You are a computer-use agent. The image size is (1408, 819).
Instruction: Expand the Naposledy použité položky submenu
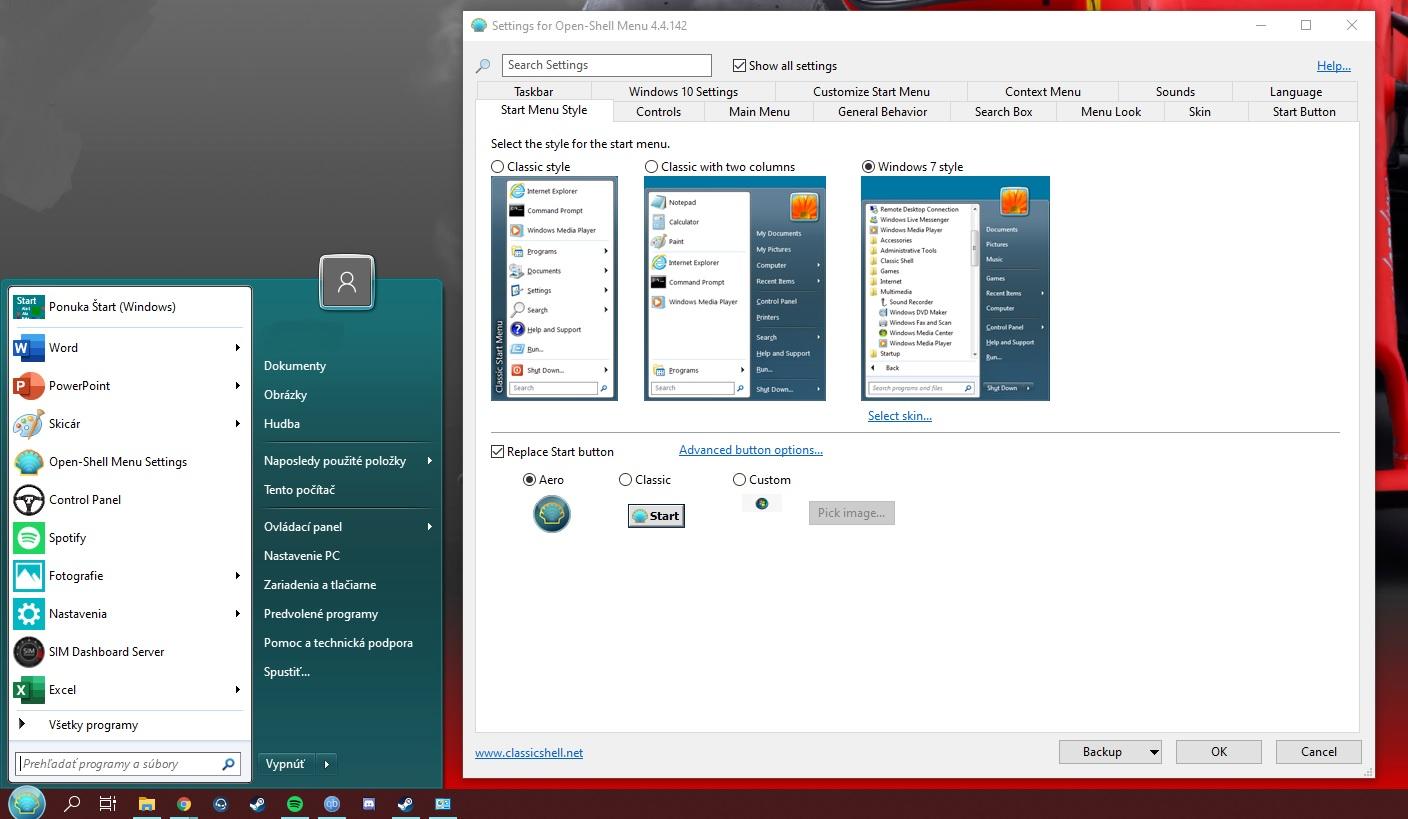click(x=430, y=461)
